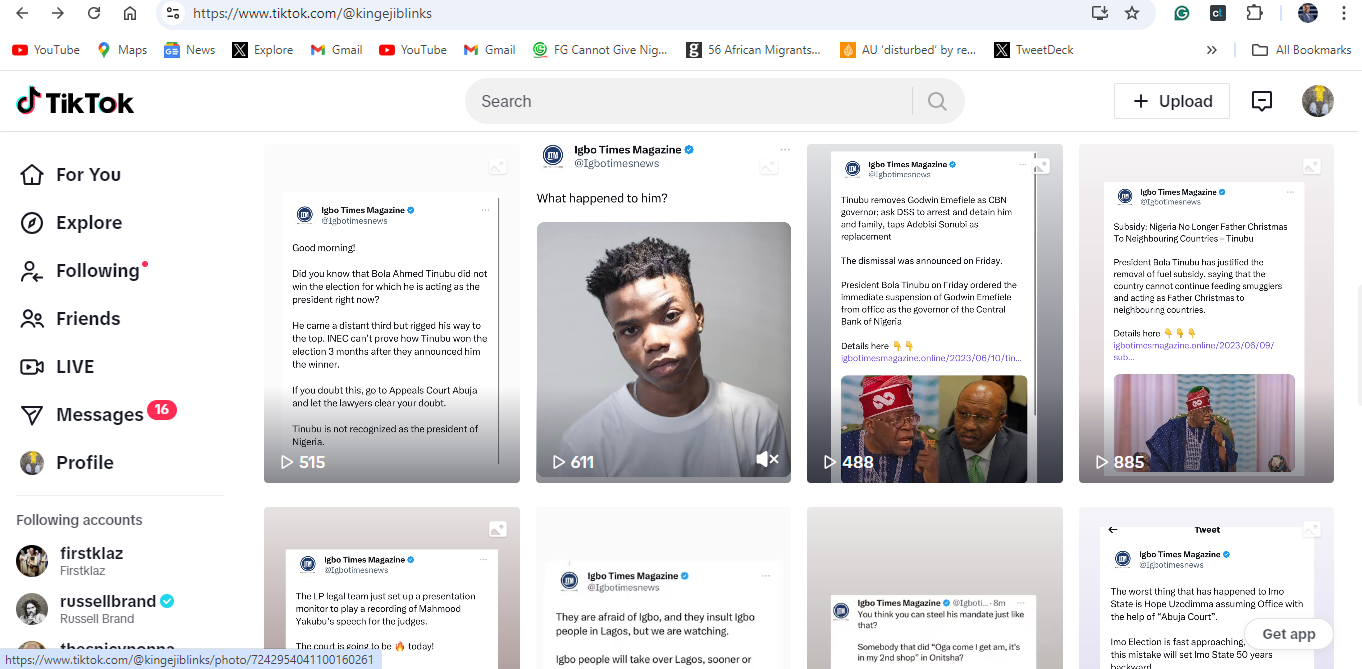Open TweetDeck bookmark
The width and height of the screenshot is (1362, 669).
pos(1035,50)
